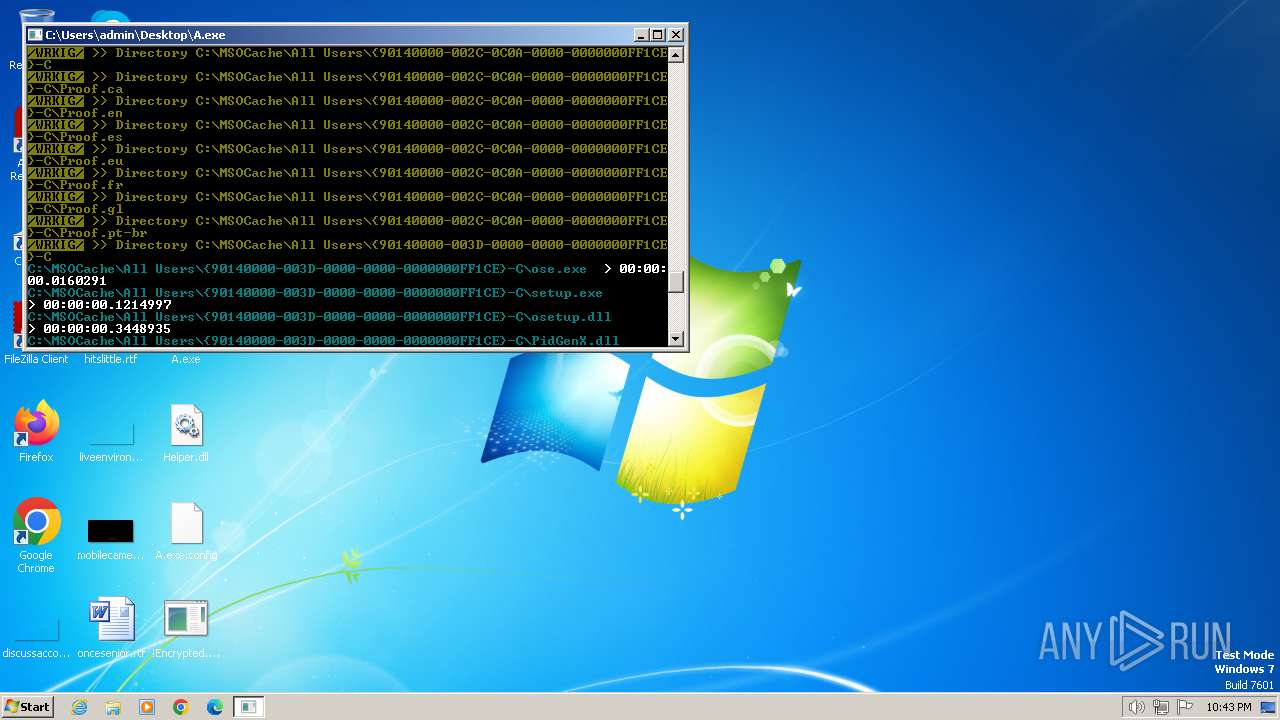Click the A.exe console taskbar button
The height and width of the screenshot is (720, 1280).
click(x=249, y=707)
